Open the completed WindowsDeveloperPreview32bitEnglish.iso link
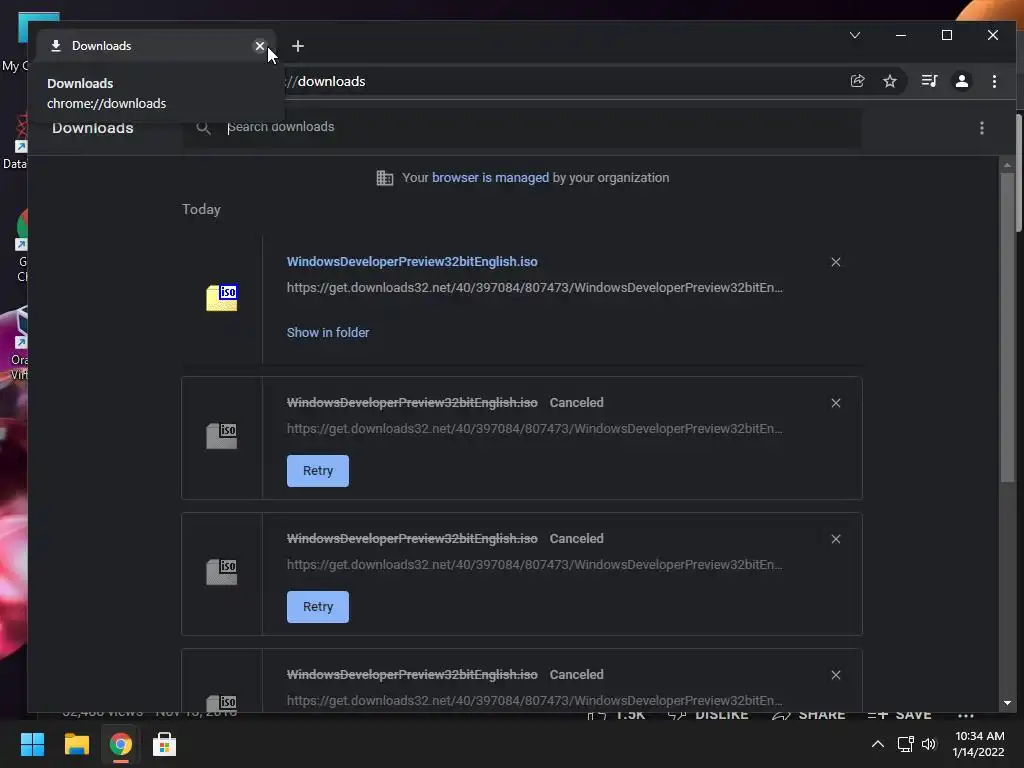The width and height of the screenshot is (1024, 768). 412,261
